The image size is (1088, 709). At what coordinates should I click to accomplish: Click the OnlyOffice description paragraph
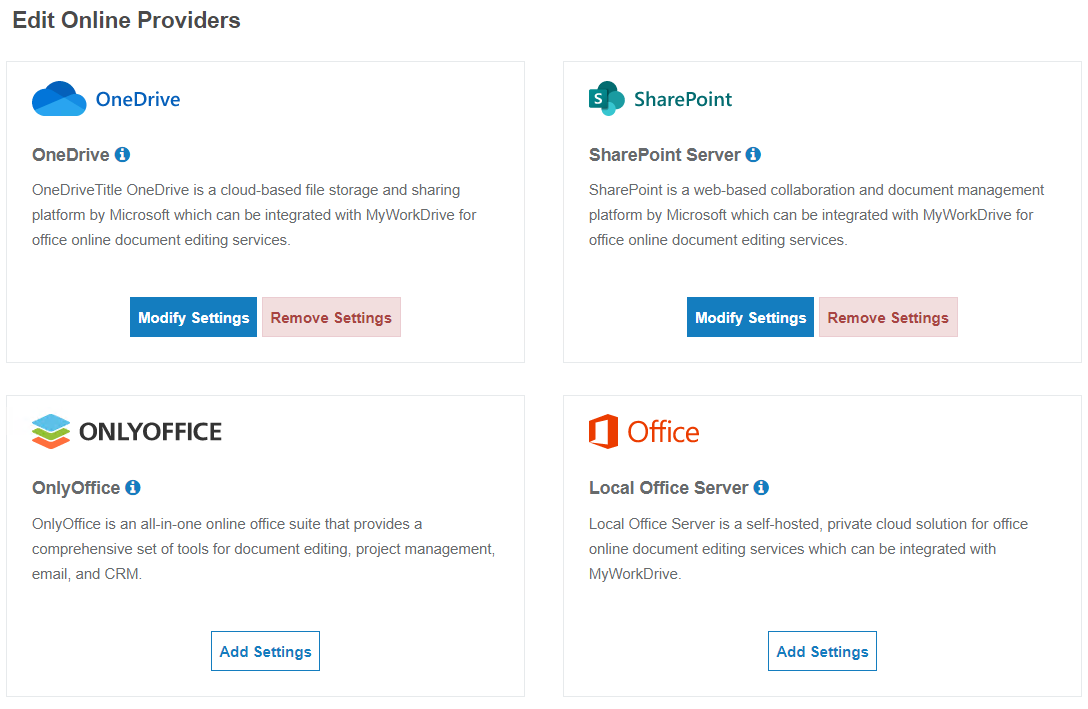(x=263, y=549)
